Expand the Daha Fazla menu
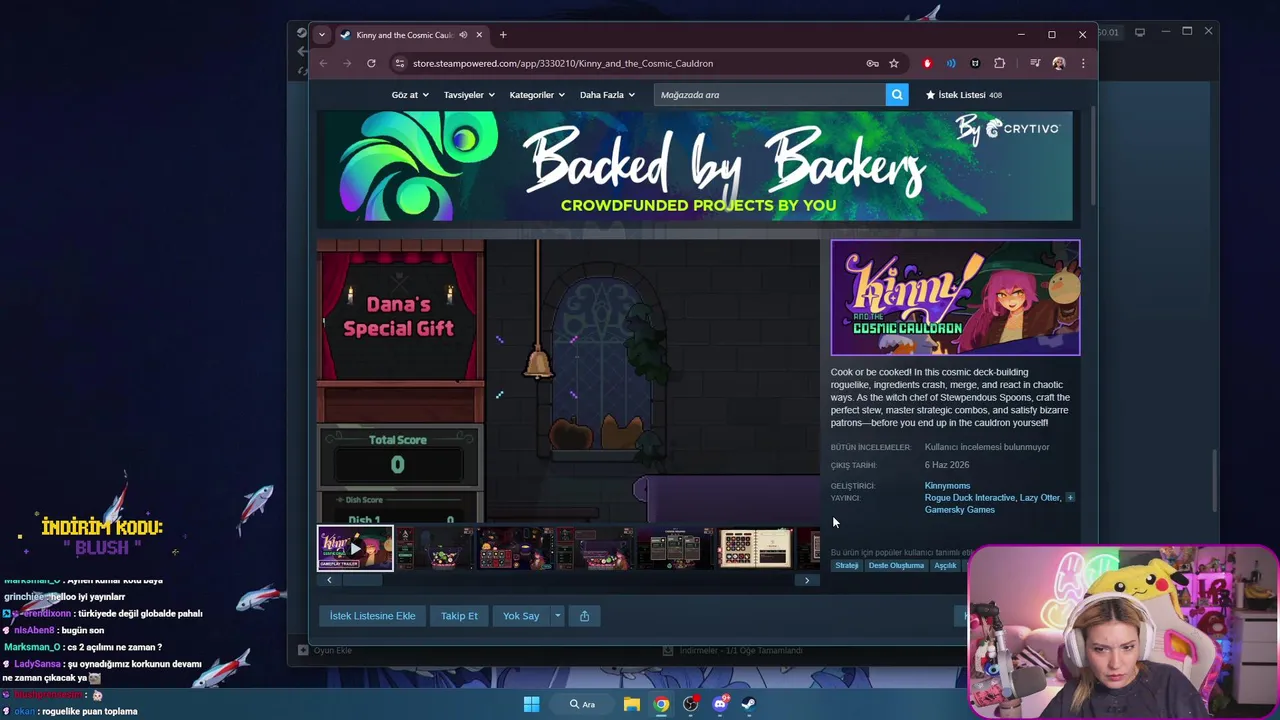 coord(607,95)
